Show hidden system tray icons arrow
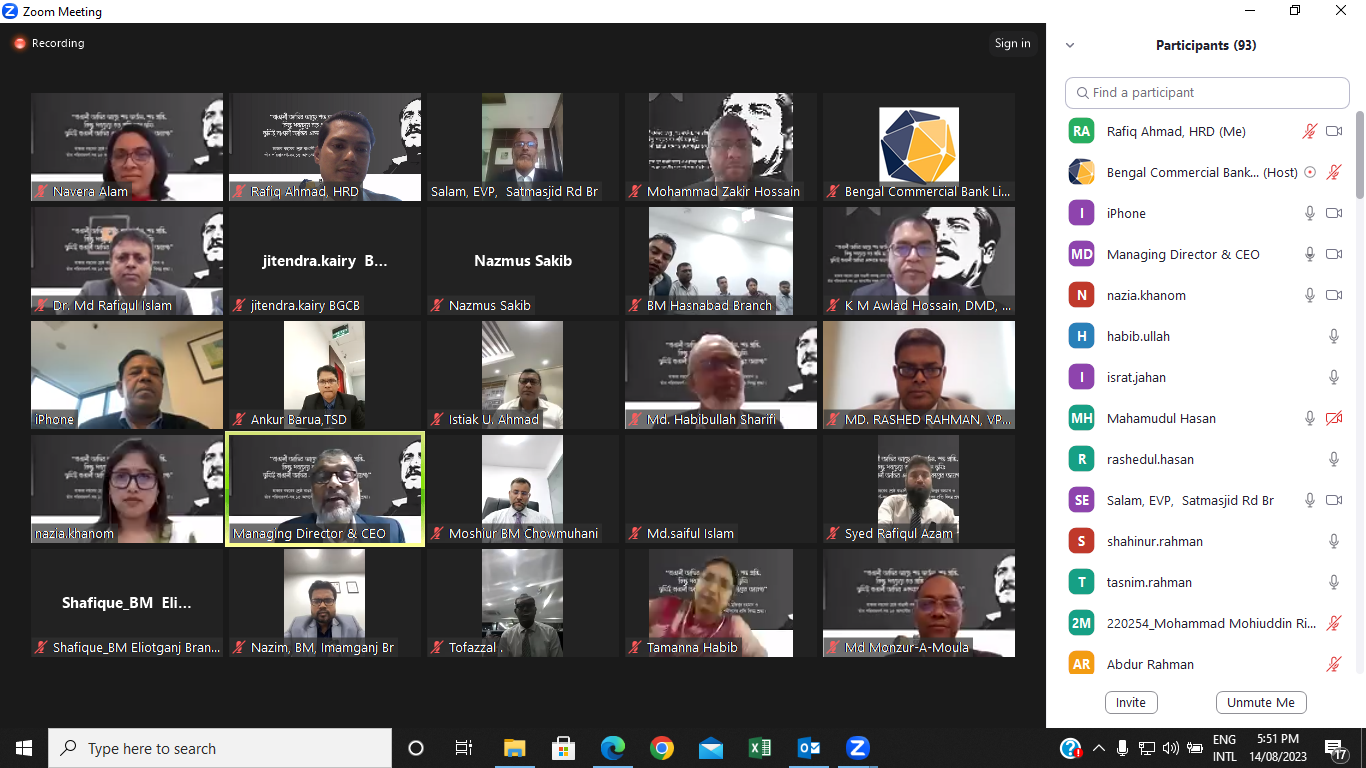The width and height of the screenshot is (1366, 768). (x=1098, y=748)
